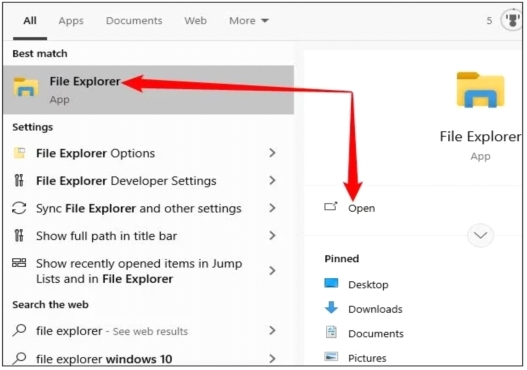Image resolution: width=527 pixels, height=370 pixels.
Task: Open pinned Downloads folder
Action: coord(375,309)
